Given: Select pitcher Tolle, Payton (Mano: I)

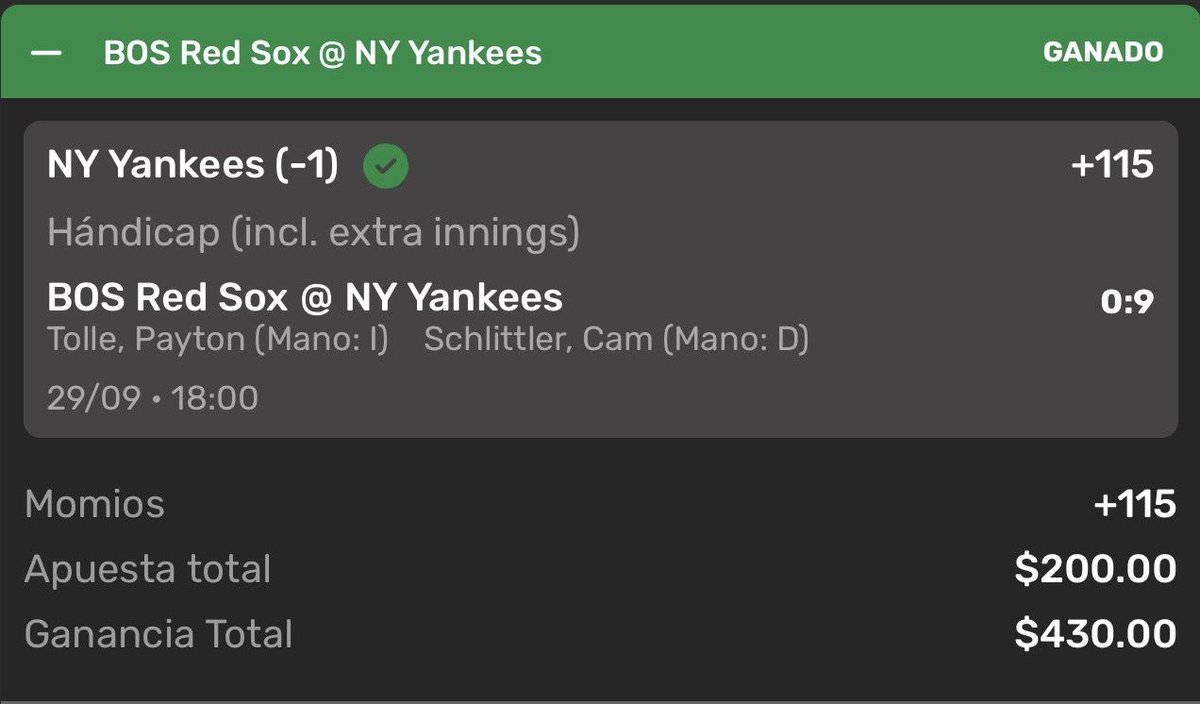Looking at the screenshot, I should (x=217, y=340).
